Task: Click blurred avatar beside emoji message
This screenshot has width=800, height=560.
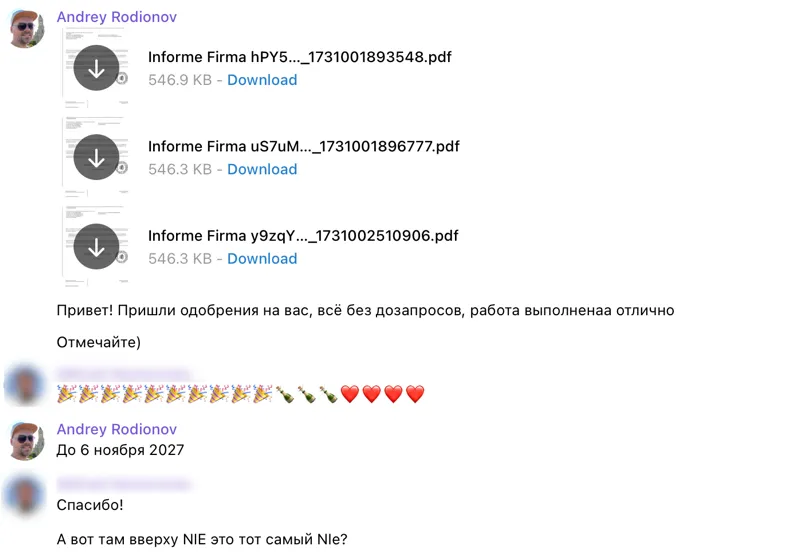Action: click(x=24, y=386)
